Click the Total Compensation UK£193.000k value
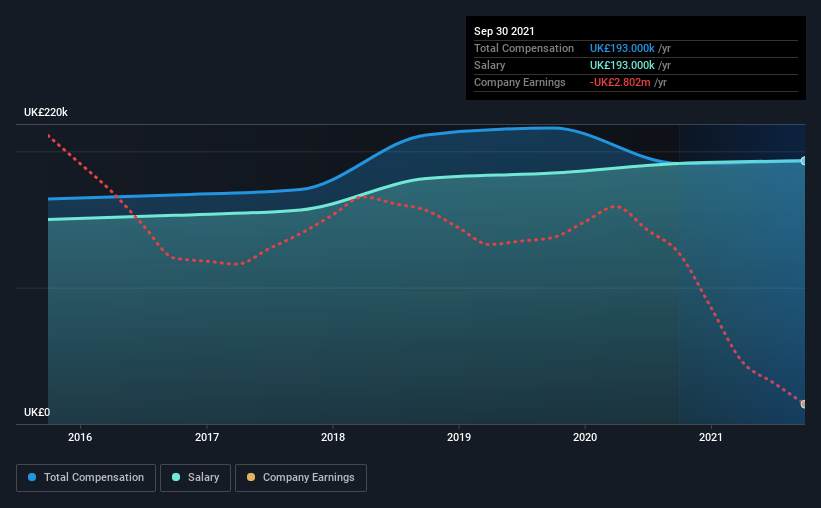821x508 pixels. pyautogui.click(x=622, y=48)
